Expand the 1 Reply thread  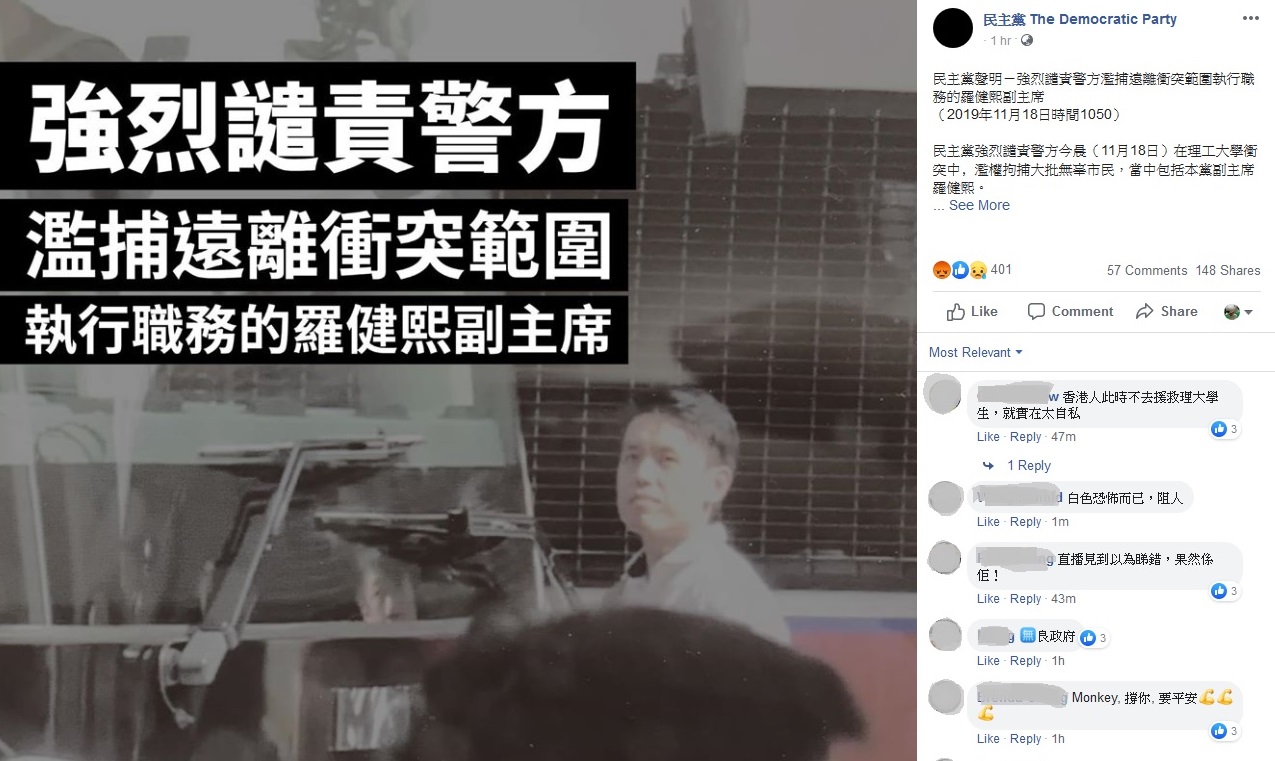coord(1018,466)
